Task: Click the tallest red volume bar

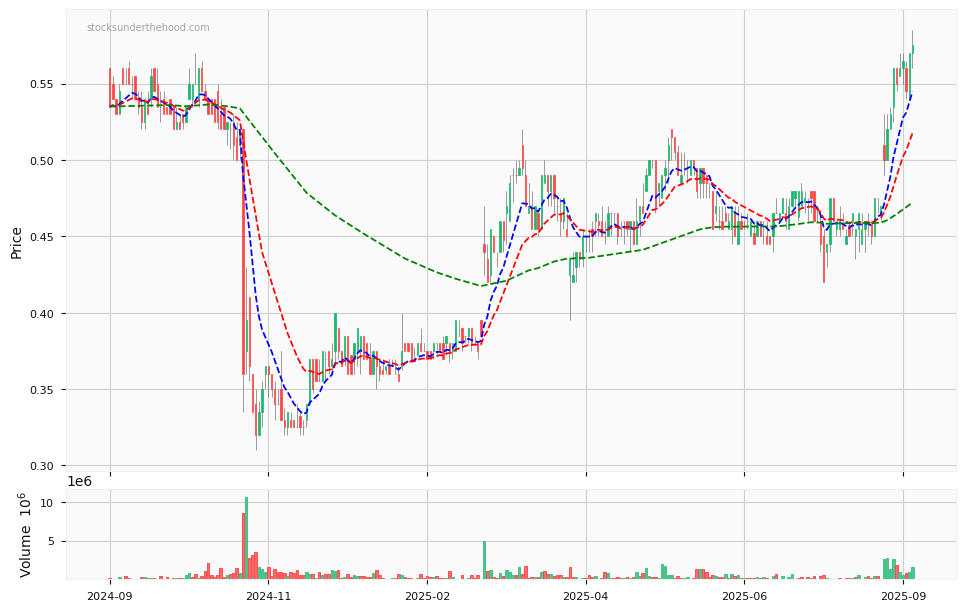Action: pos(243,546)
